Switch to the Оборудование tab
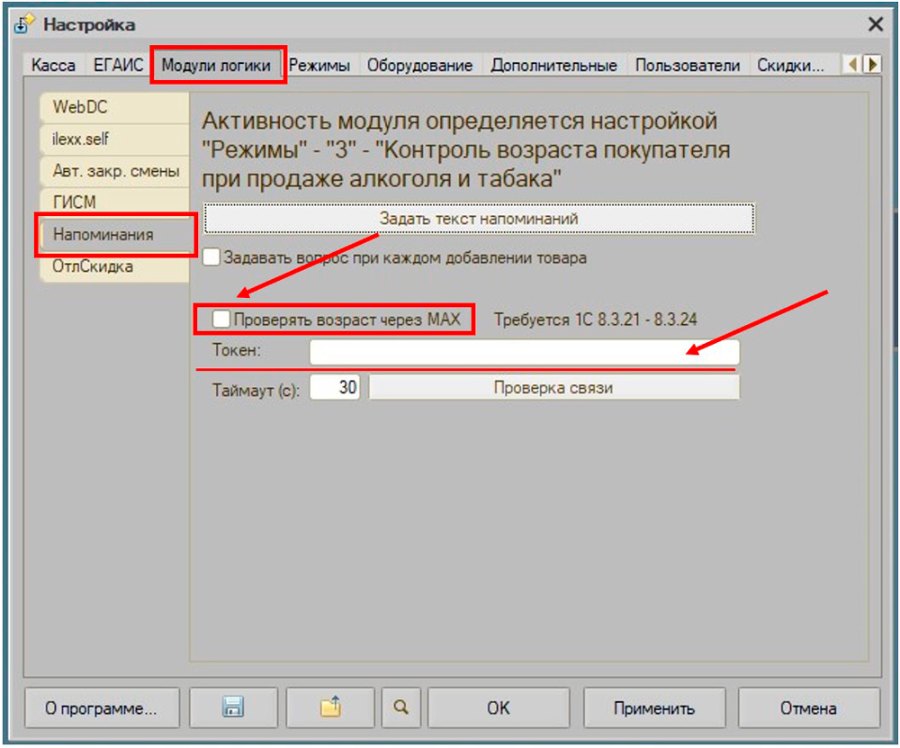 420,65
